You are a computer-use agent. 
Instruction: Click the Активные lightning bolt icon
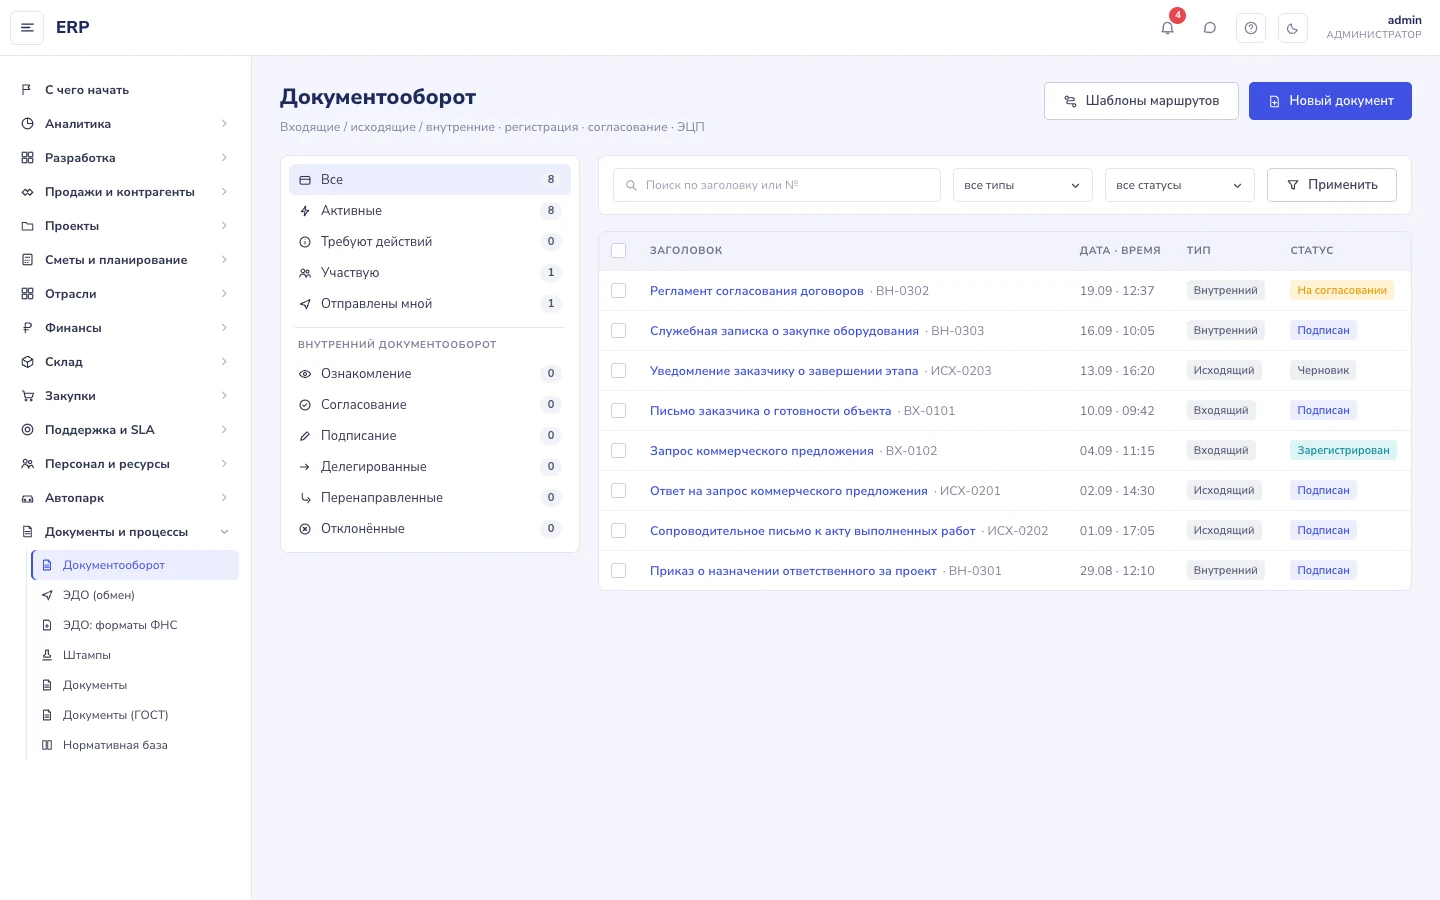[305, 211]
